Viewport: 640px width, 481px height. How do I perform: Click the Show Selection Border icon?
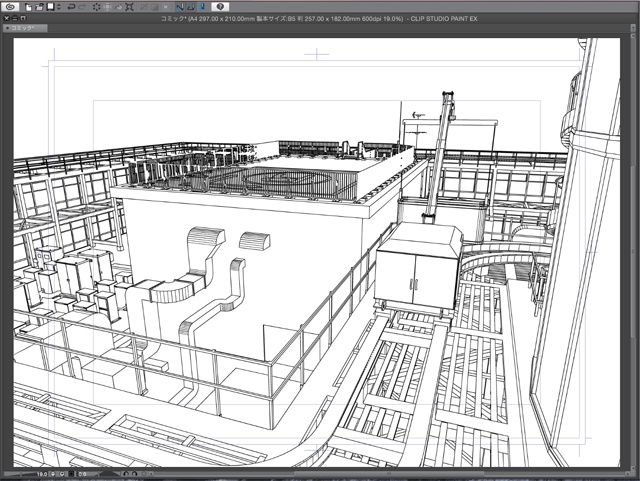(166, 7)
